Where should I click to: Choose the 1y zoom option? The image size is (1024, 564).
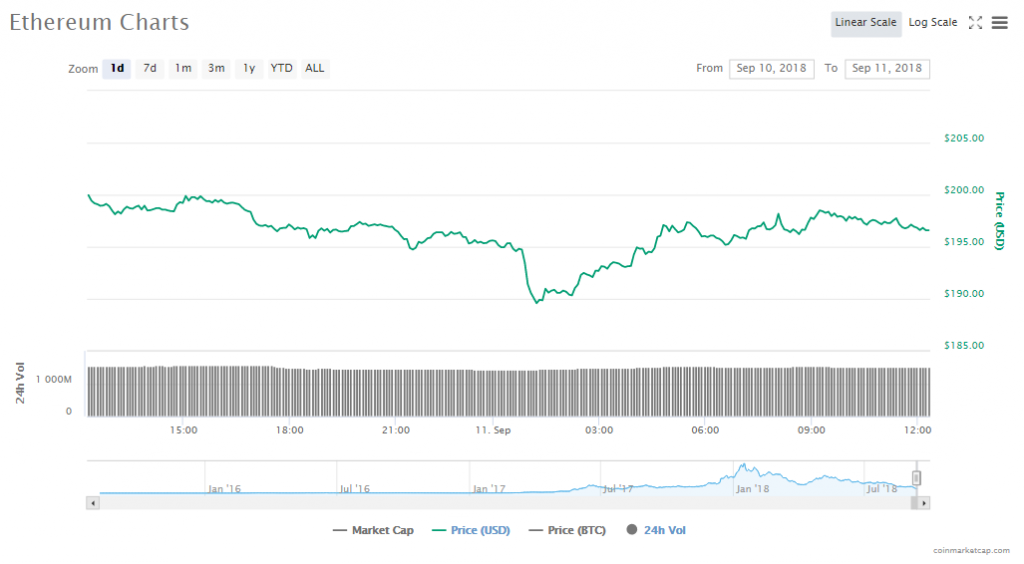[x=249, y=69]
